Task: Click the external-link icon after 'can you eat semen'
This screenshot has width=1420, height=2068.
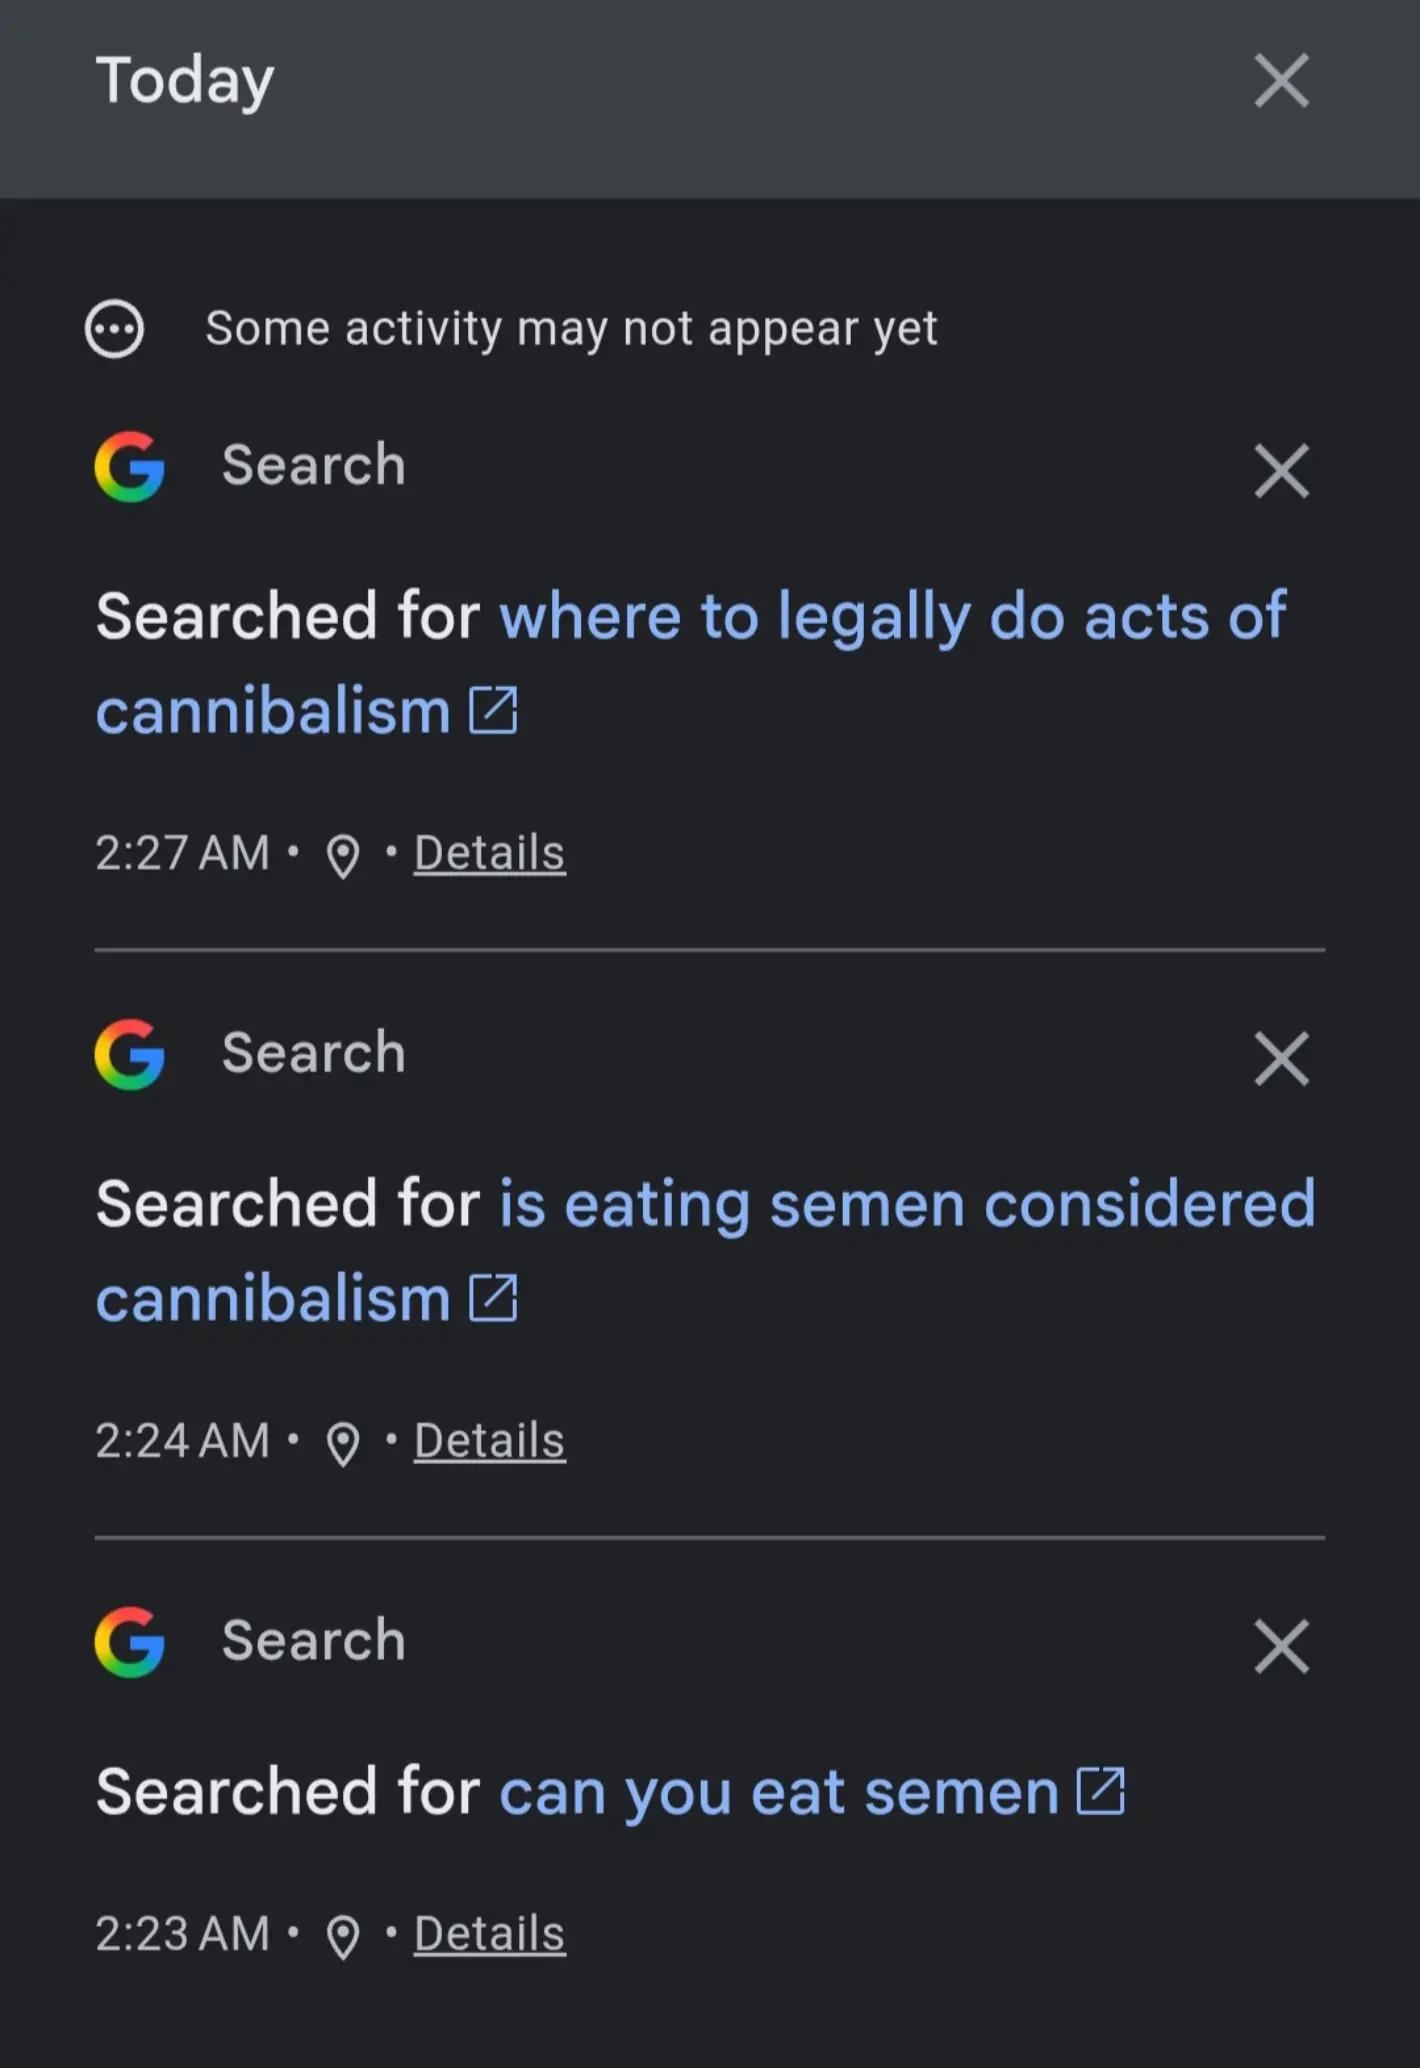Action: (x=1101, y=1791)
